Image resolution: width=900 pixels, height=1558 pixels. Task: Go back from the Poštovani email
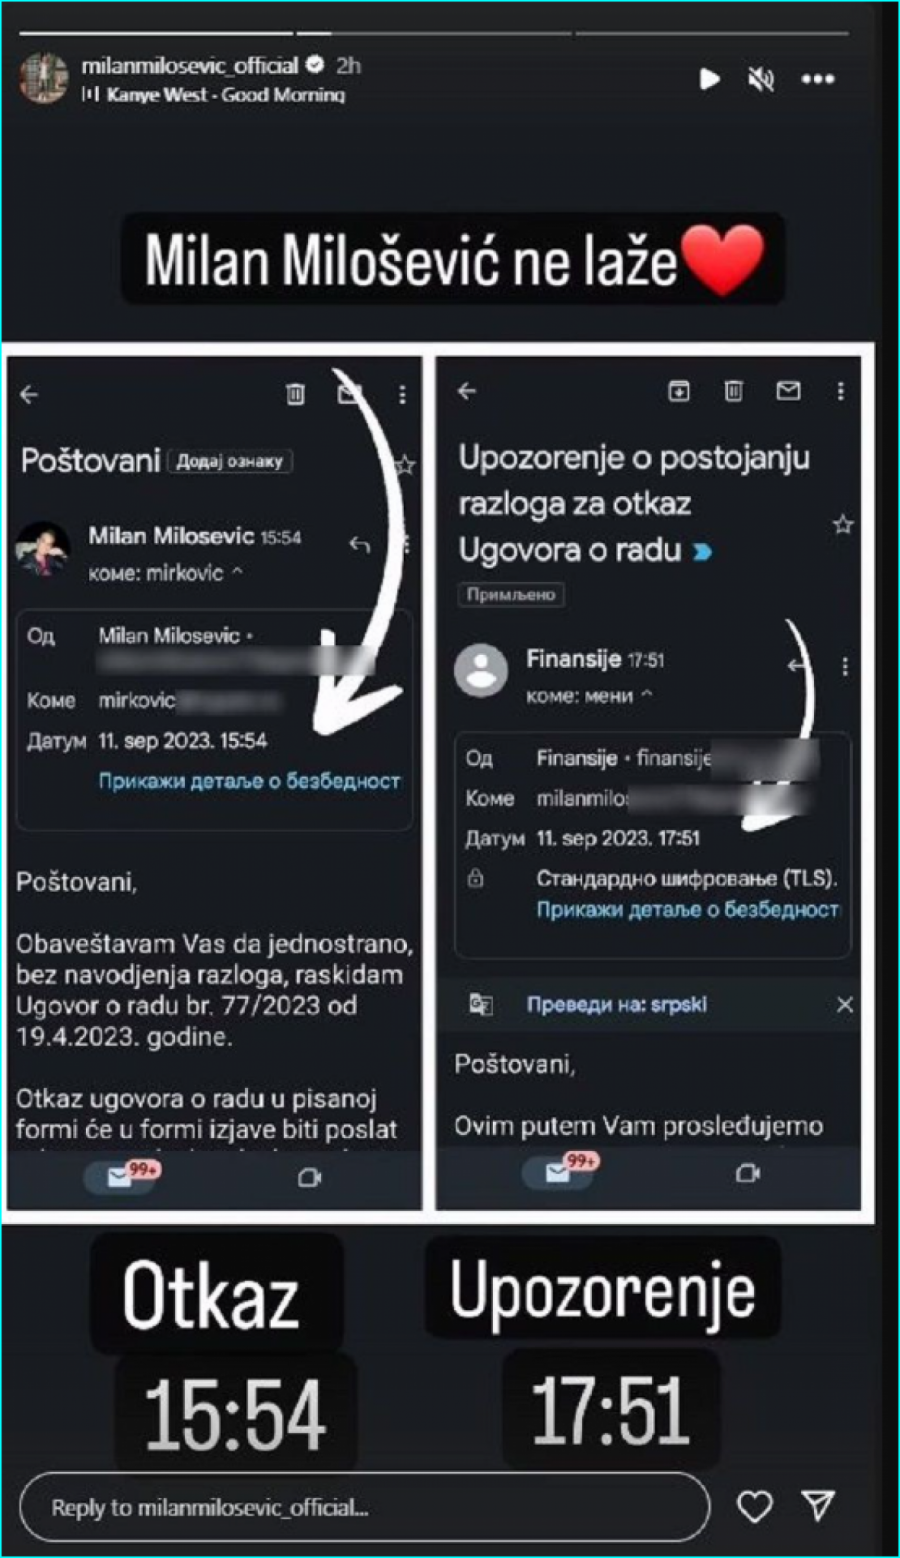(29, 395)
